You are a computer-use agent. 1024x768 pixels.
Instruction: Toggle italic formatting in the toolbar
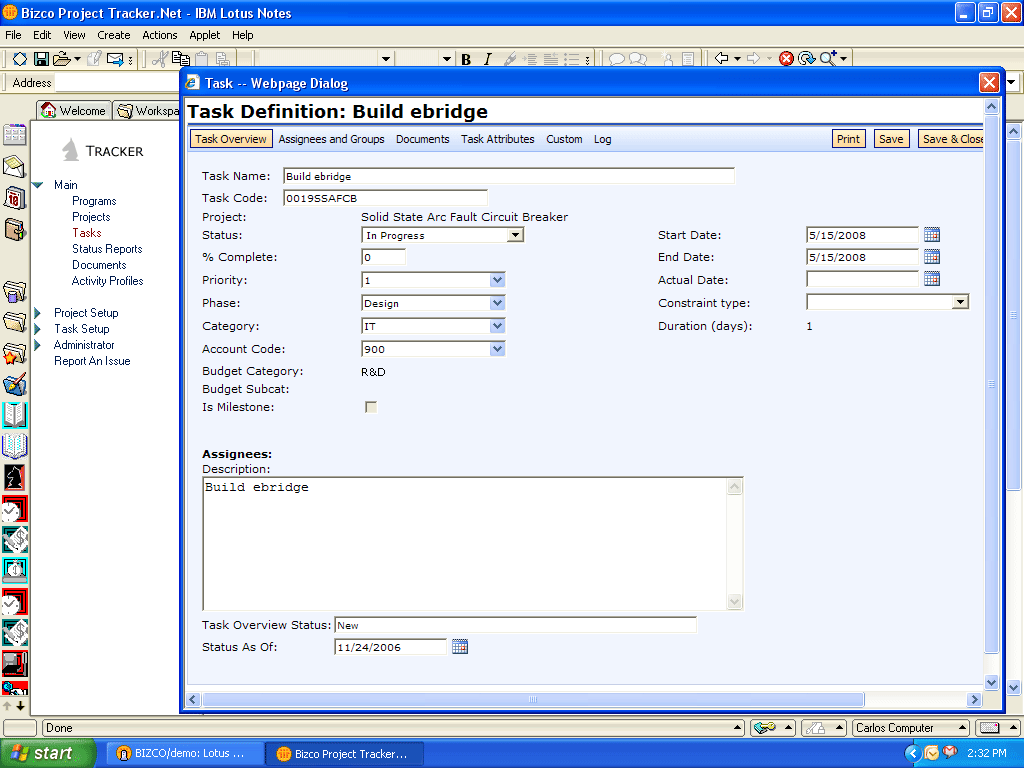pyautogui.click(x=486, y=59)
